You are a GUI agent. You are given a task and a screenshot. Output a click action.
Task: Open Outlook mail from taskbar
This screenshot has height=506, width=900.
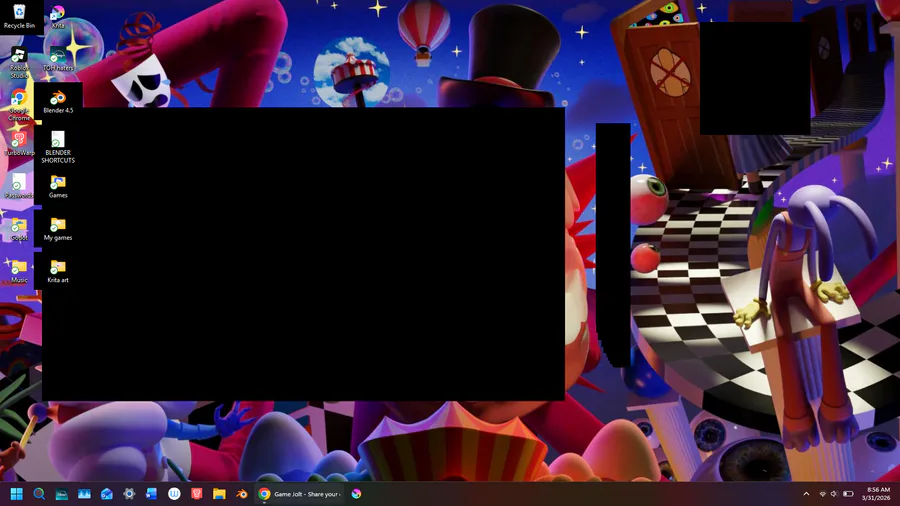coord(107,494)
